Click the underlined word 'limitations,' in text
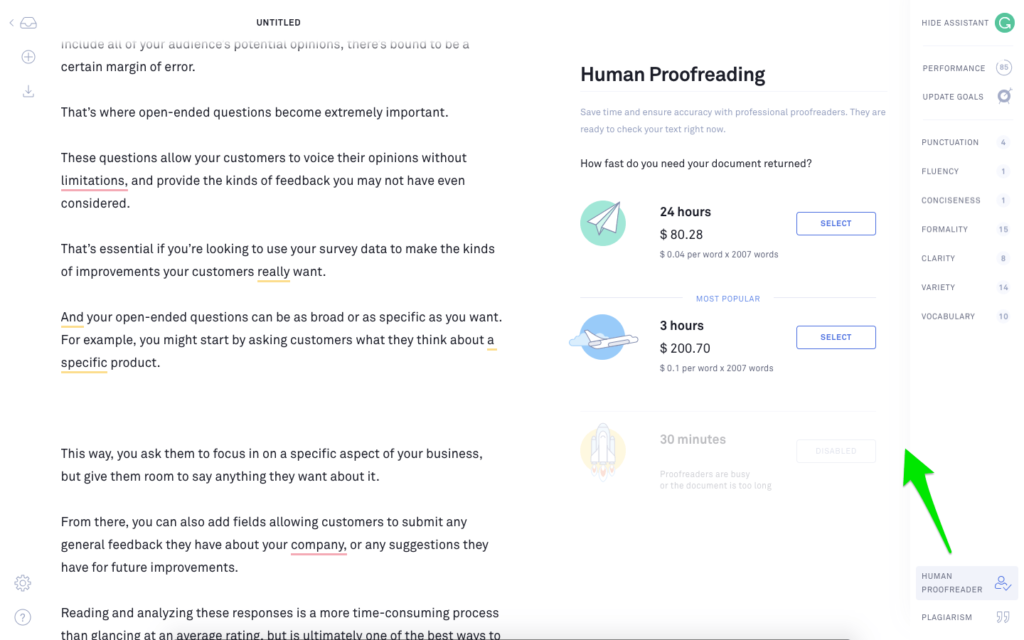Viewport: 1024px width, 640px height. (94, 181)
